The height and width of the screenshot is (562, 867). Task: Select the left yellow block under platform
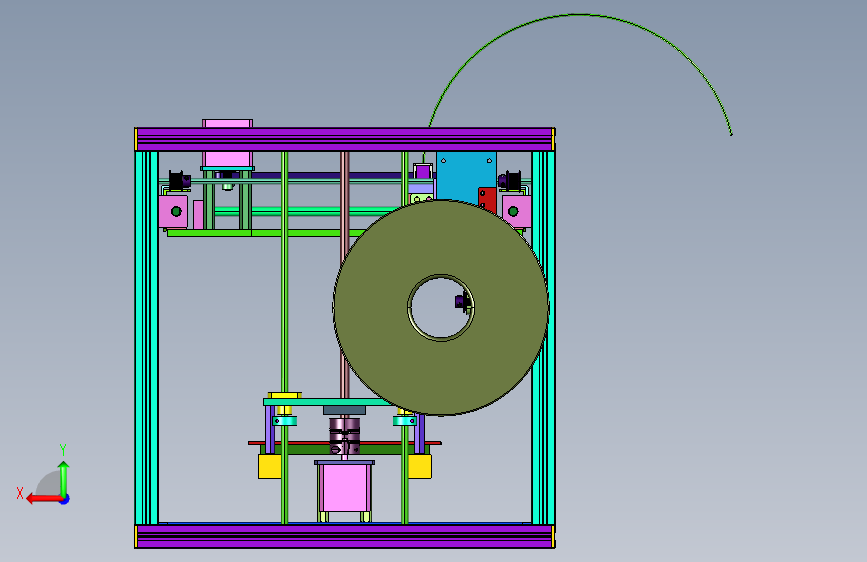point(270,466)
